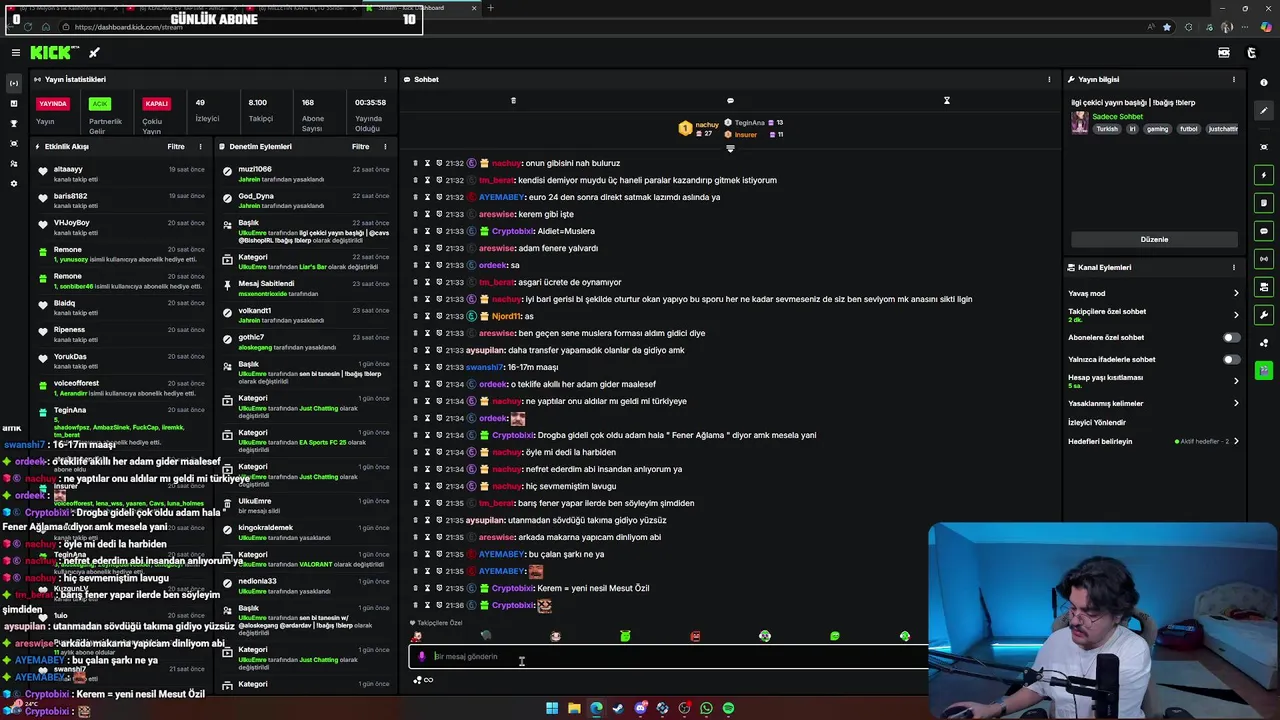Open Sohbet panel three-dot menu
1280x720 pixels.
click(x=1049, y=79)
